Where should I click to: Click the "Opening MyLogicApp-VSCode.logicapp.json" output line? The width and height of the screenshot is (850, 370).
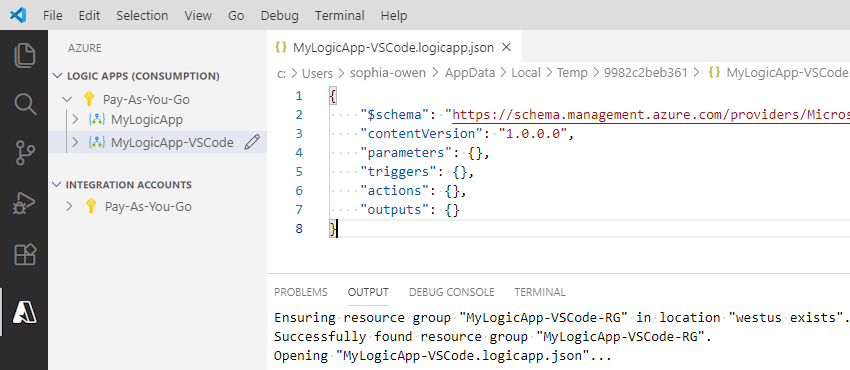[x=443, y=356]
